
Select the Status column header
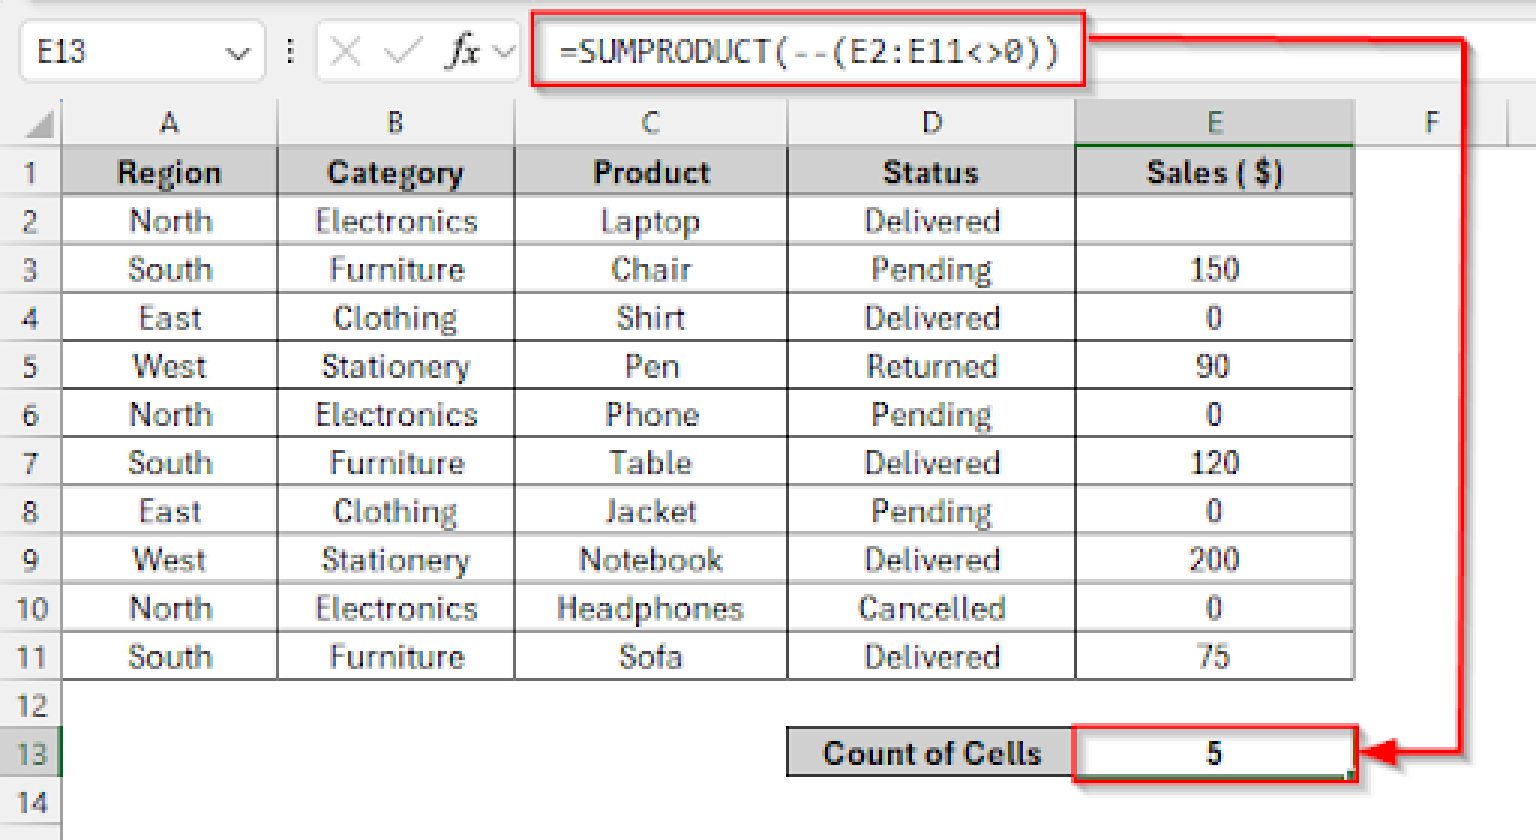tap(931, 171)
